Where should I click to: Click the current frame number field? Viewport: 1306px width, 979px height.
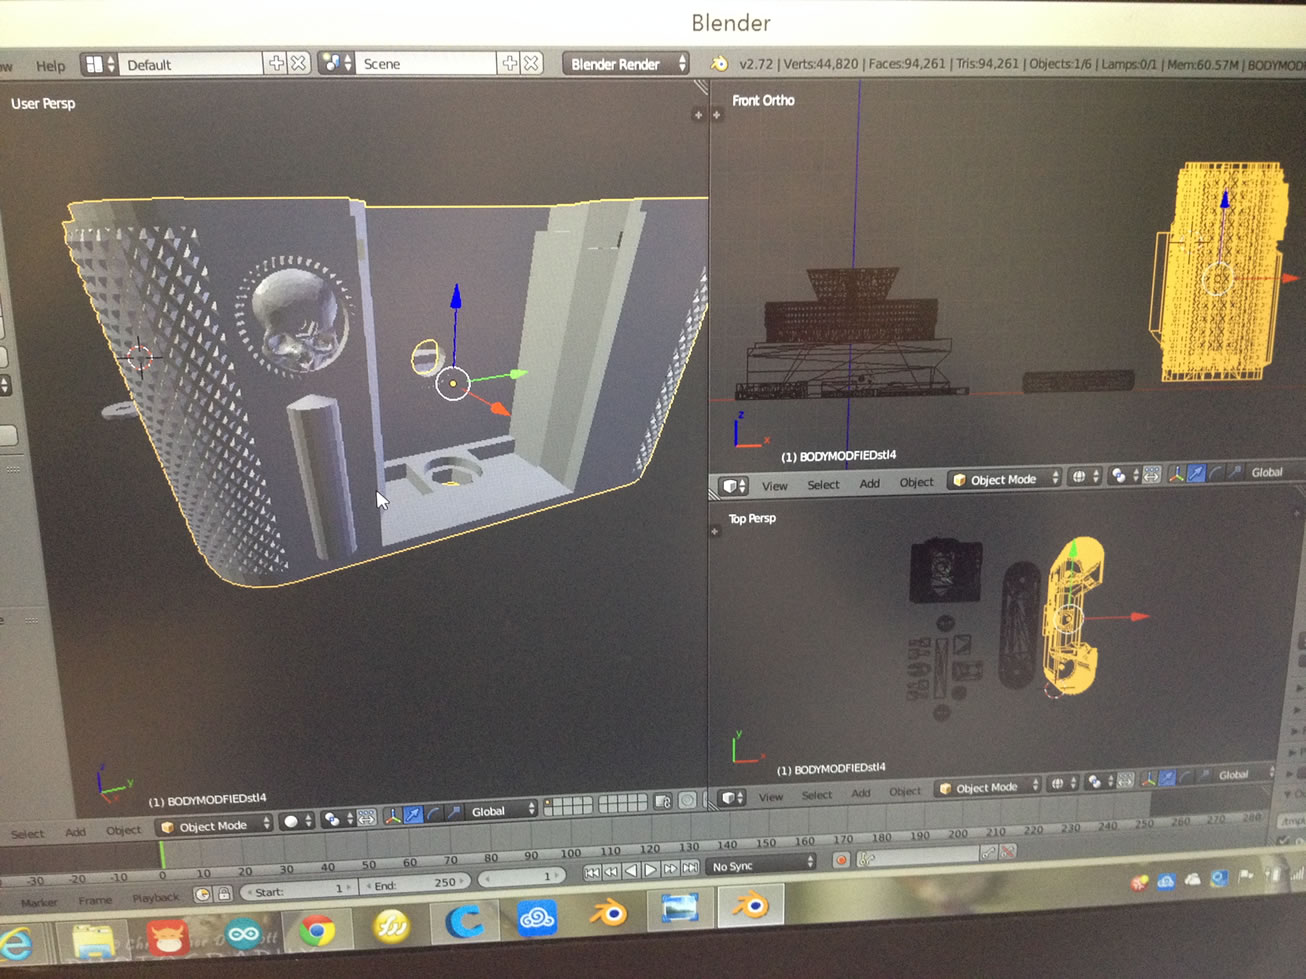[x=520, y=878]
